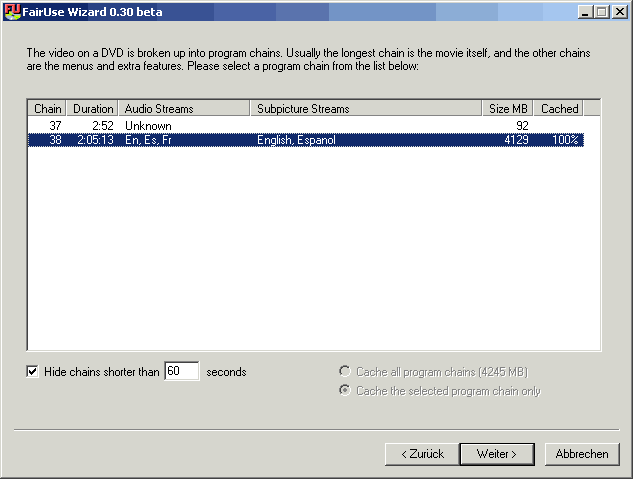Image resolution: width=633 pixels, height=479 pixels.
Task: Continue with the Weiter button
Action: (x=497, y=454)
